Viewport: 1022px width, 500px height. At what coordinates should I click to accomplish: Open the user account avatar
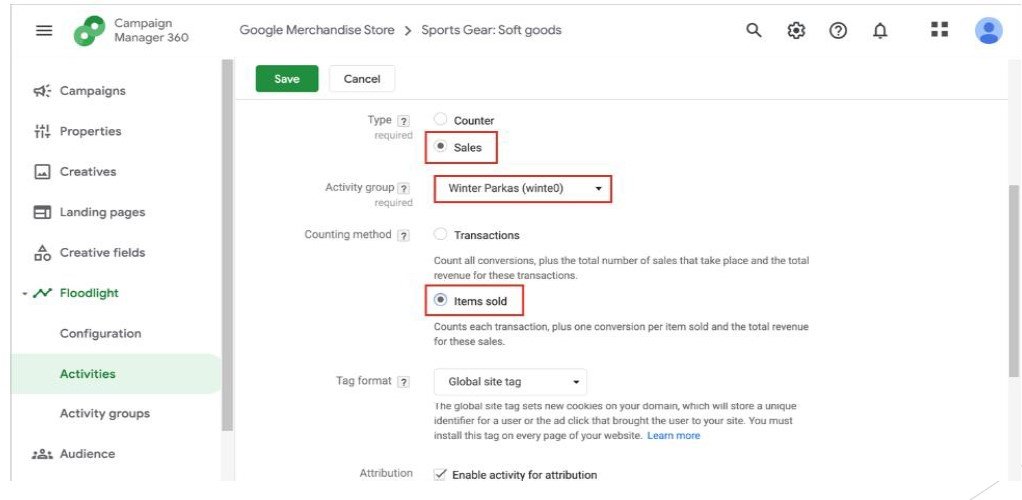[988, 30]
